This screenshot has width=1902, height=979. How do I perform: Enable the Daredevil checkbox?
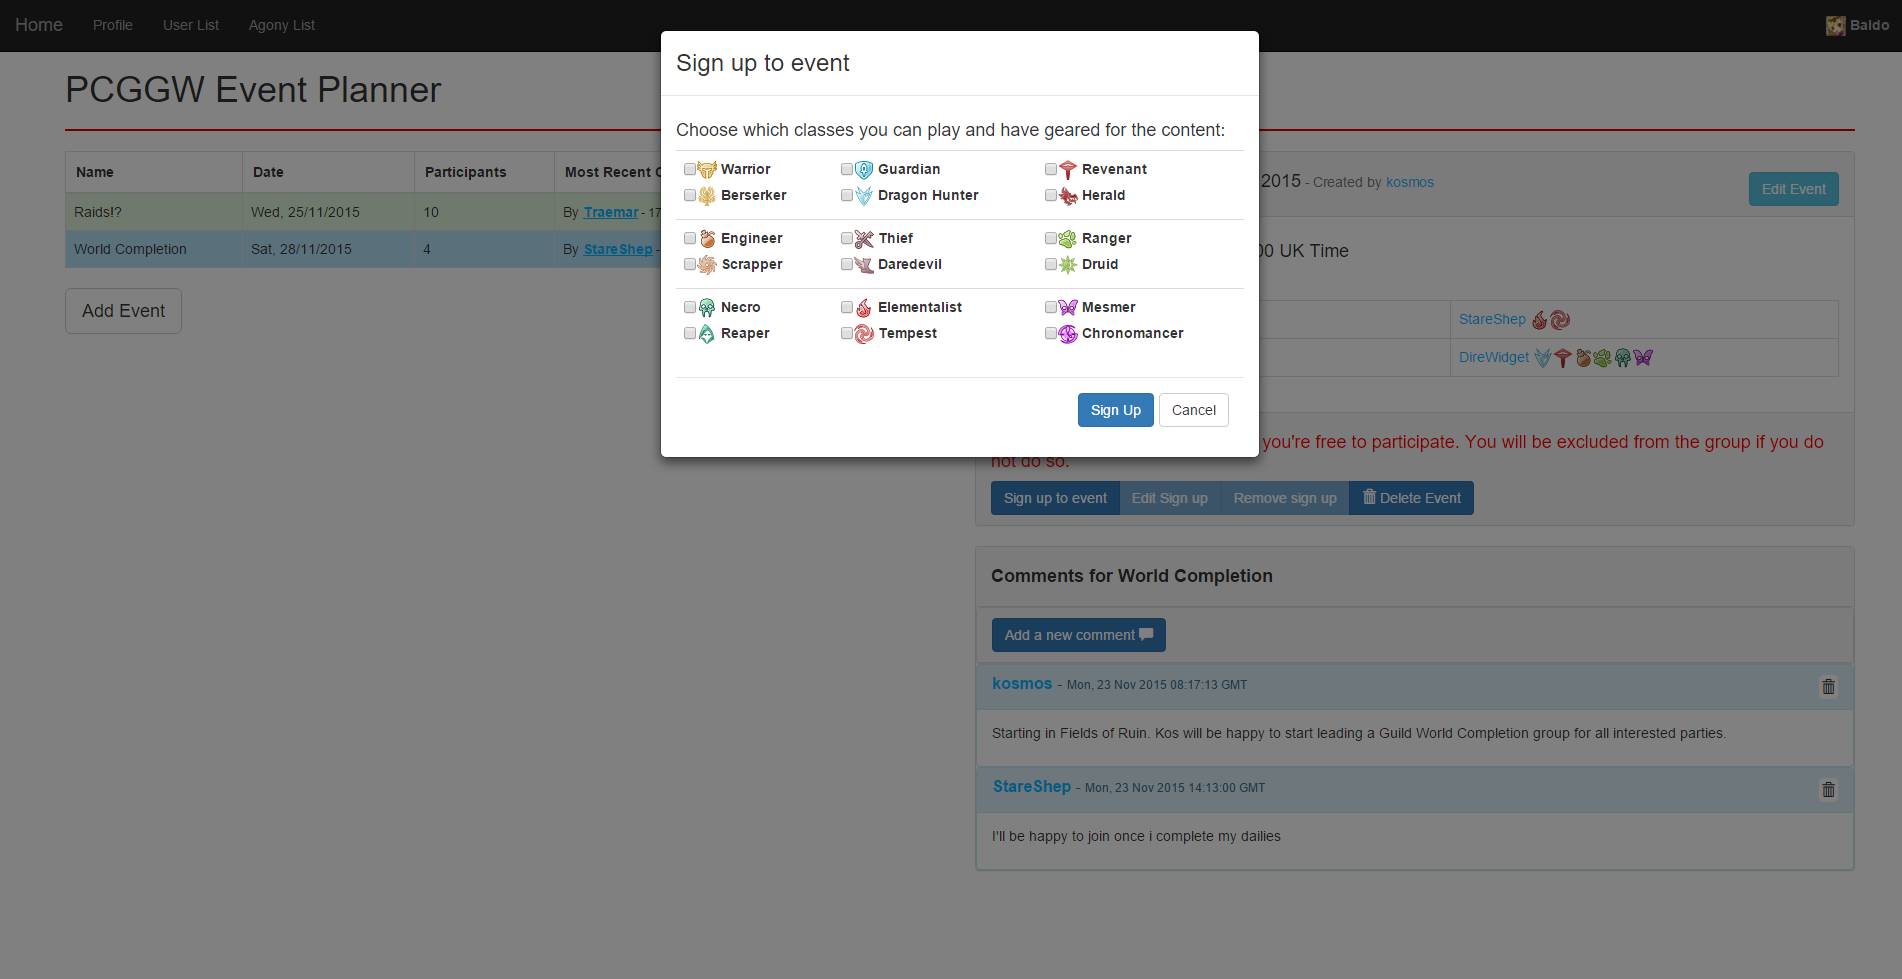pos(847,264)
